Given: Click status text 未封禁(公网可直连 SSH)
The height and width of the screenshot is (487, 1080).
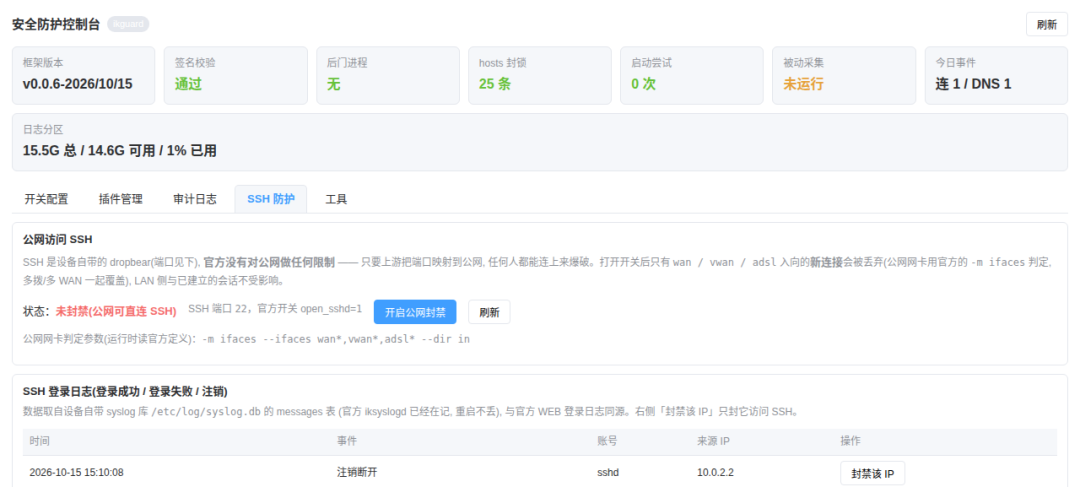Looking at the screenshot, I should (x=116, y=311).
